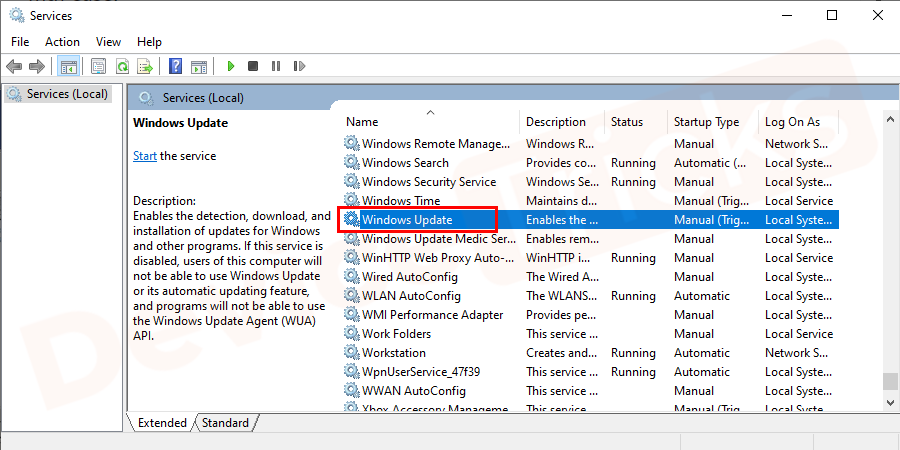The height and width of the screenshot is (450, 900).
Task: Click the Services title bar icon
Action: point(17,15)
